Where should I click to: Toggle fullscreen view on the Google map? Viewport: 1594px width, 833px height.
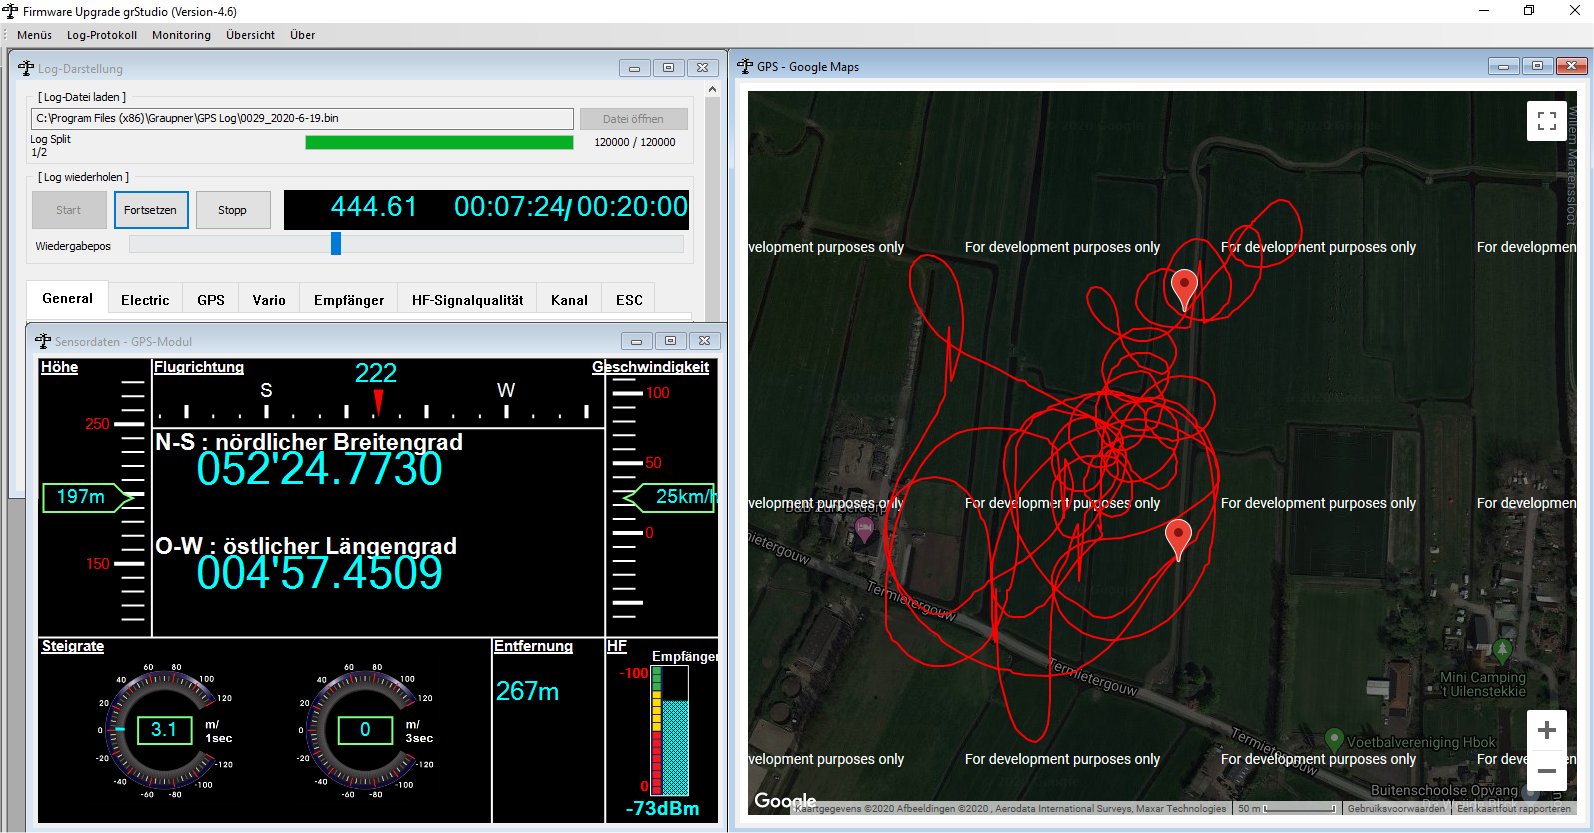pos(1547,122)
